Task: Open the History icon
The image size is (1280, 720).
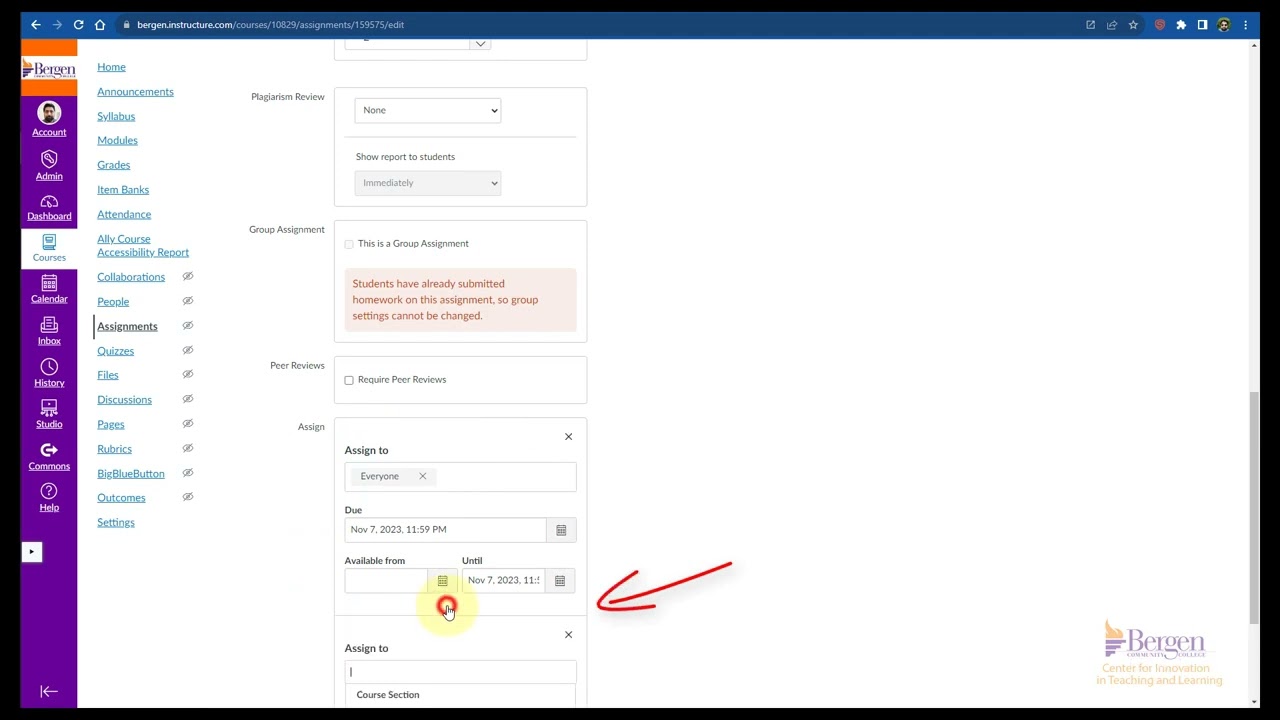Action: point(49,373)
